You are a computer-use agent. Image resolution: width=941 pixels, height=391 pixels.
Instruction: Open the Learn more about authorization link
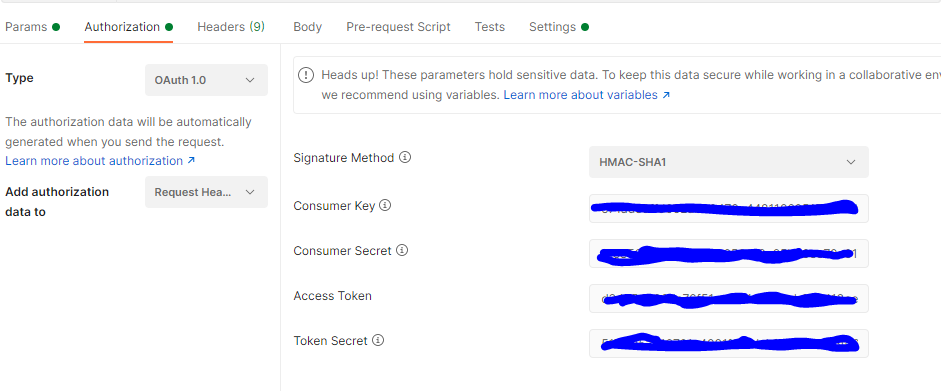pyautogui.click(x=100, y=161)
